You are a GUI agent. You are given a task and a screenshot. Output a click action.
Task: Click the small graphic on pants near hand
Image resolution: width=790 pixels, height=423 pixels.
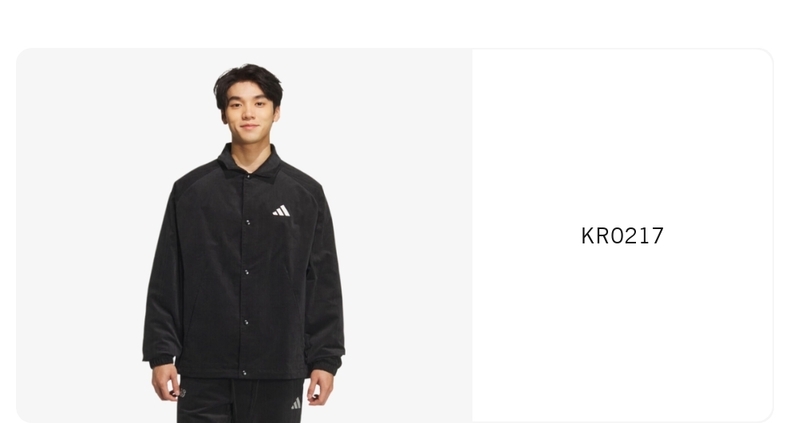pos(182,393)
